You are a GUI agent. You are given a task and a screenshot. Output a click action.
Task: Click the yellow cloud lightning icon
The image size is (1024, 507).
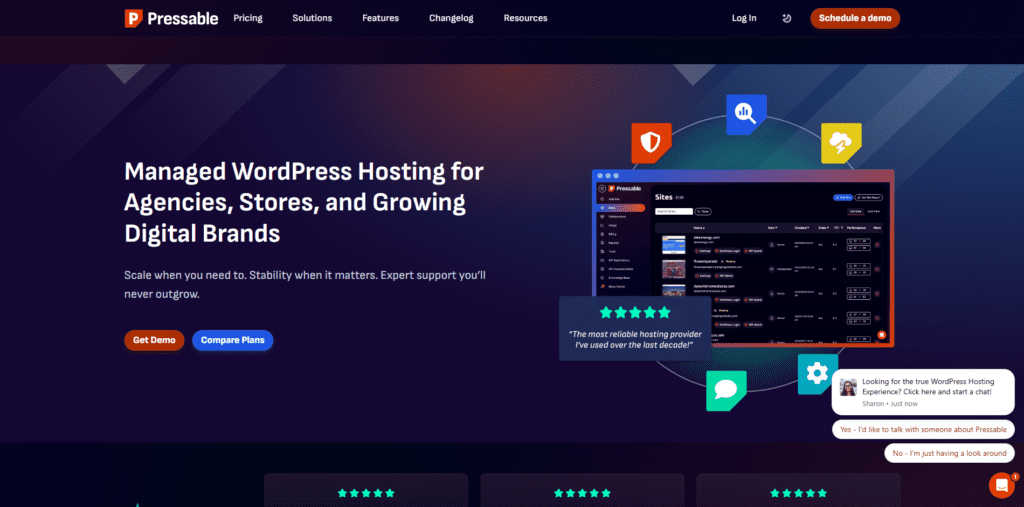[x=841, y=143]
